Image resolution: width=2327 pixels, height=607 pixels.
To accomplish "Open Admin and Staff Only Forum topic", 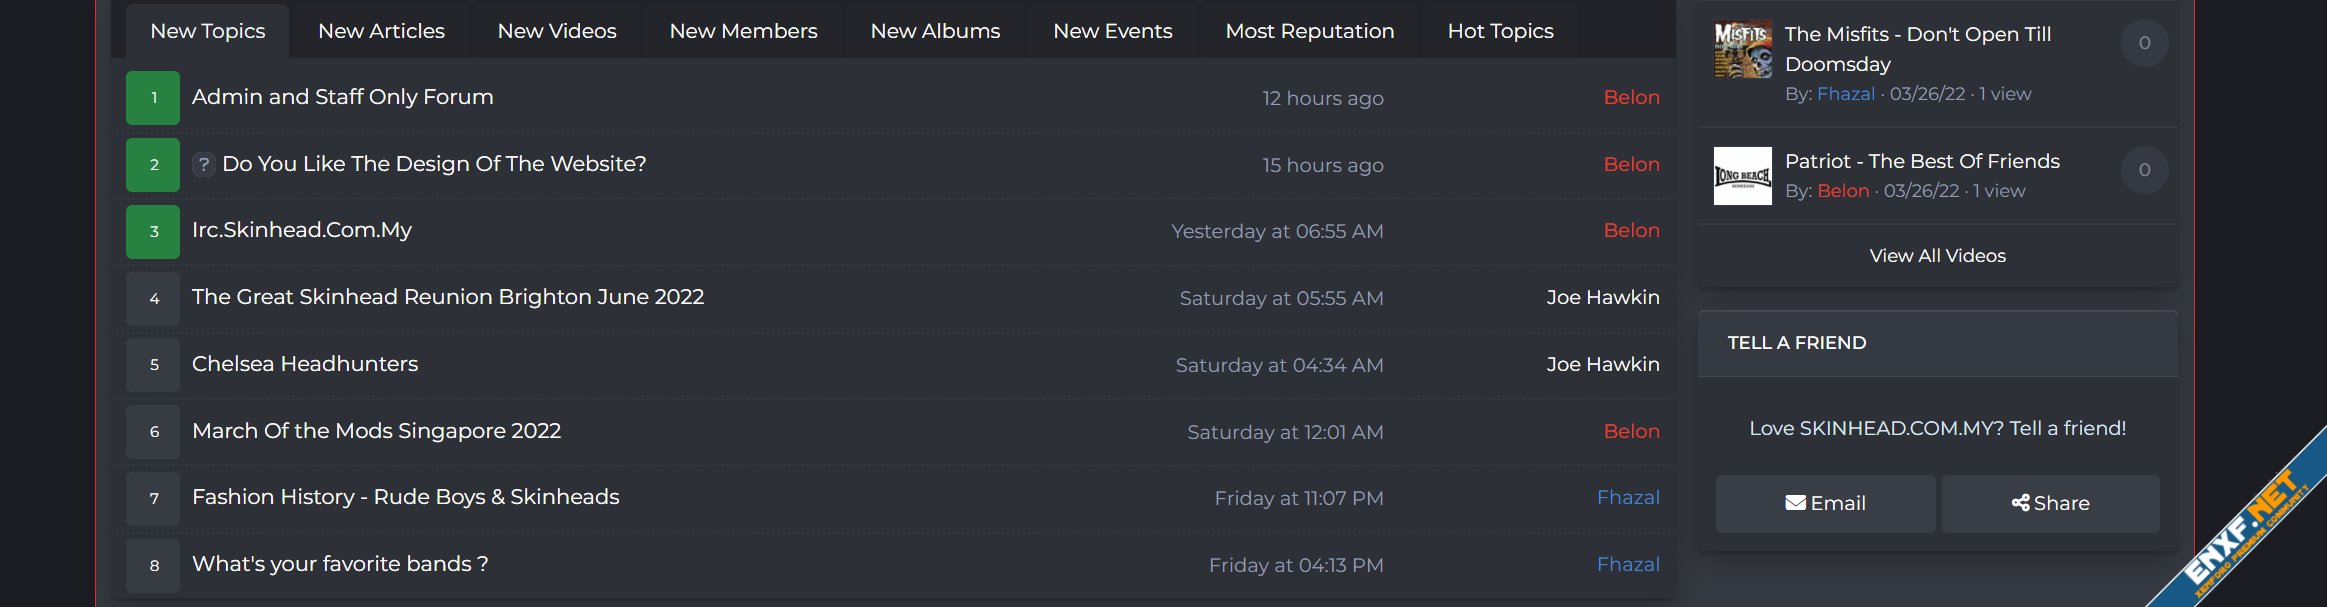I will tap(342, 97).
